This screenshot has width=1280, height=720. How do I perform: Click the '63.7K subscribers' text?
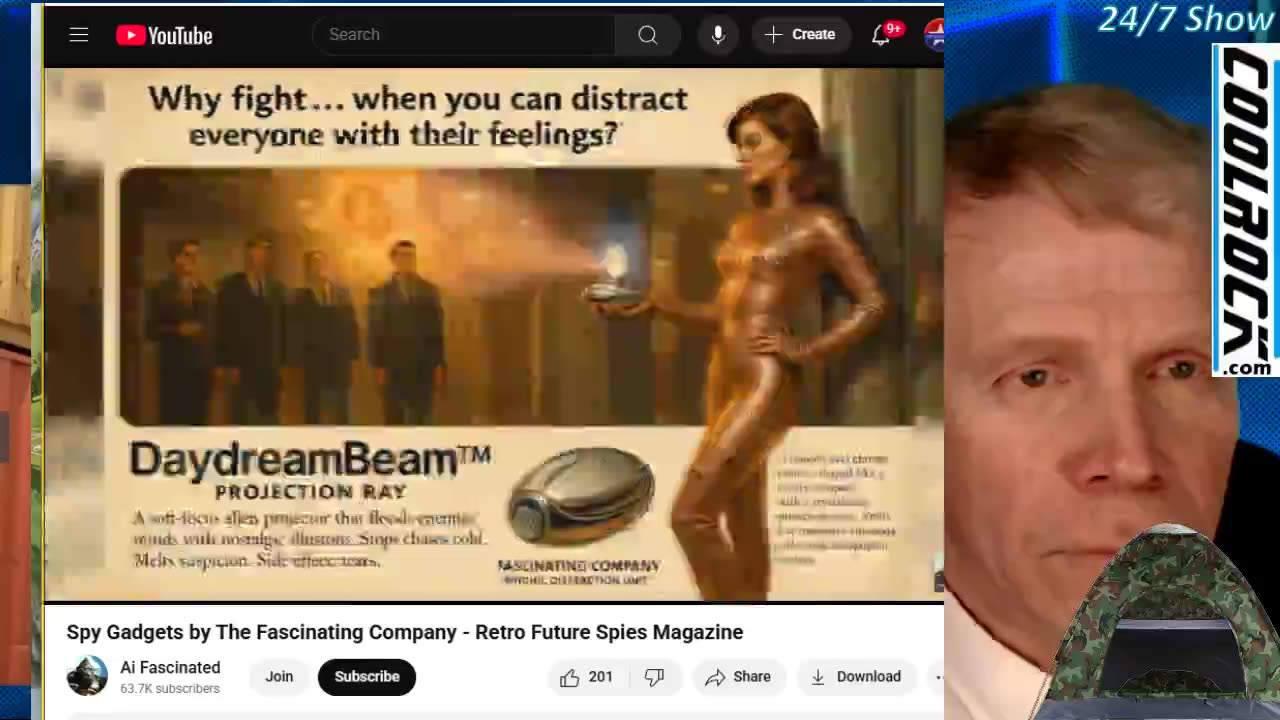170,689
